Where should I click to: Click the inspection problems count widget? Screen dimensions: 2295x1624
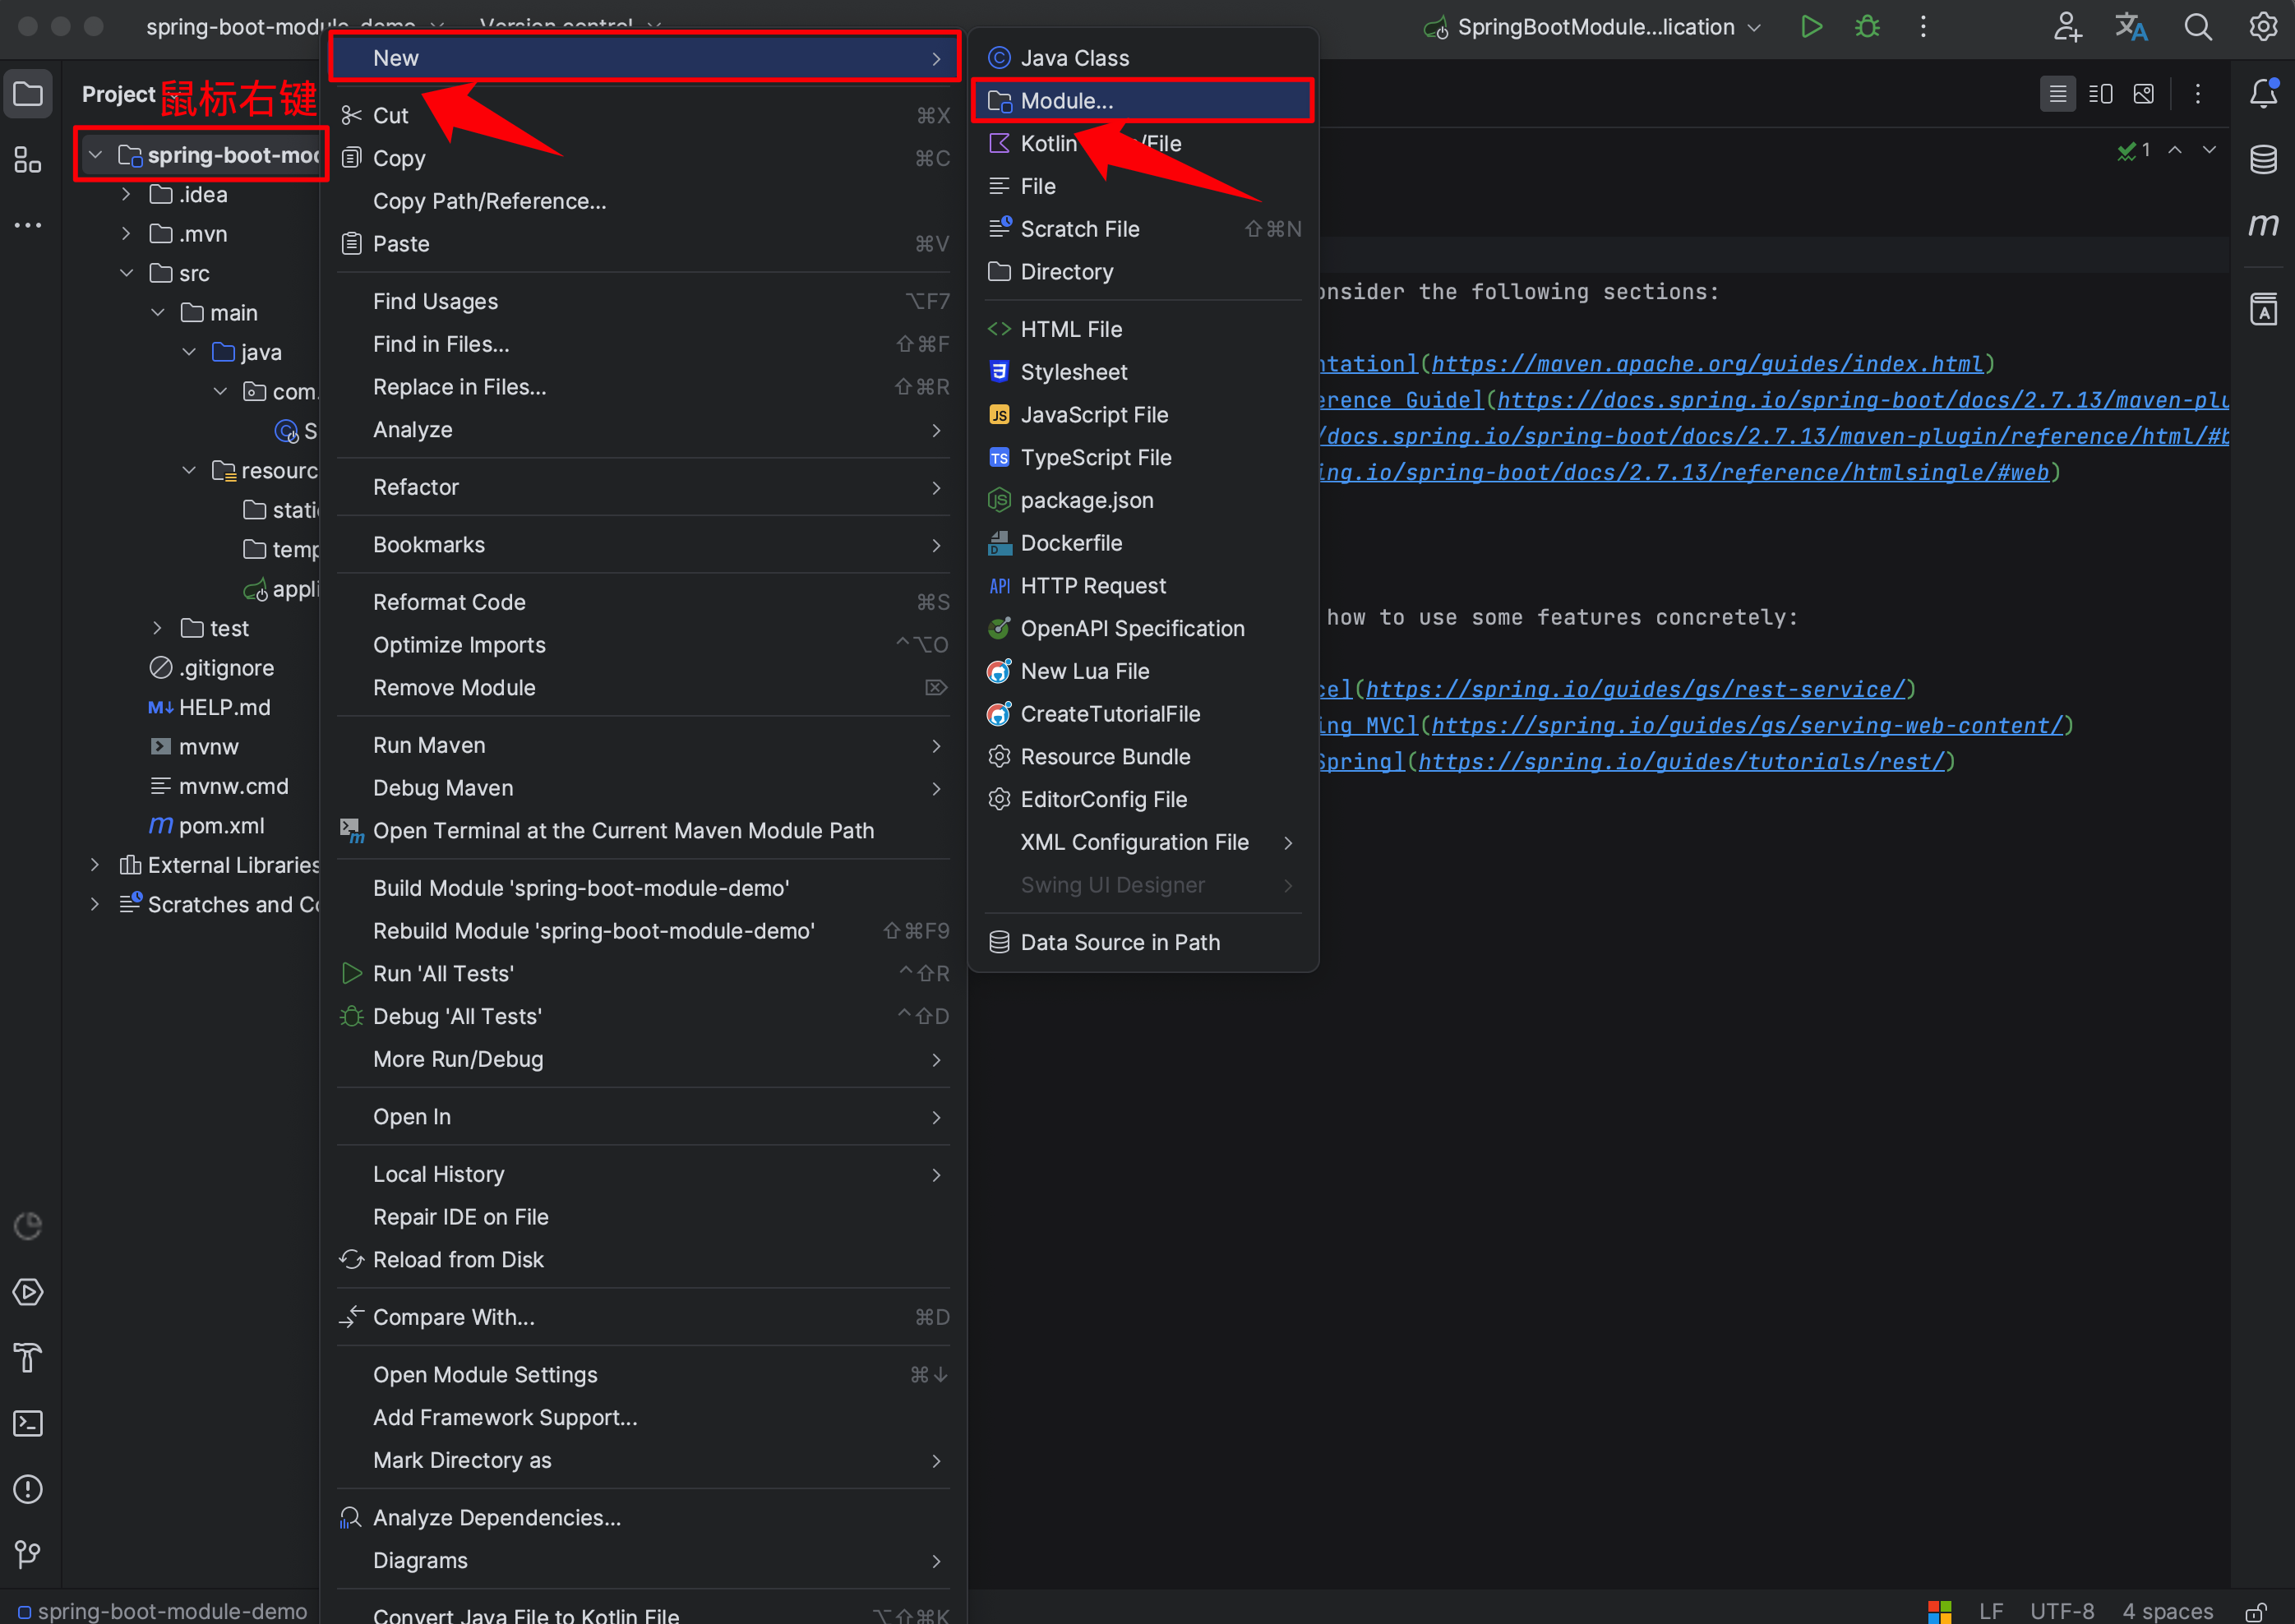[2134, 150]
